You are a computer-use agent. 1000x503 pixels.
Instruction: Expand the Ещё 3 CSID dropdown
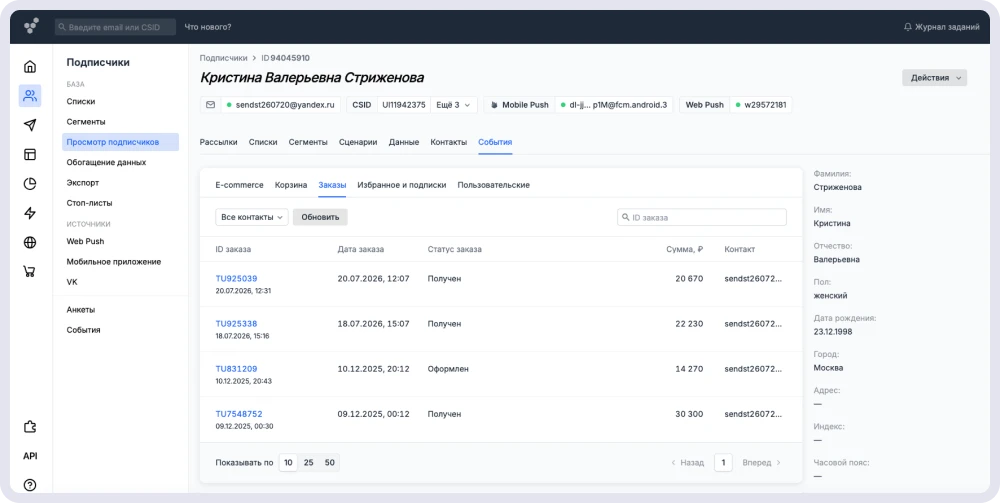click(453, 105)
